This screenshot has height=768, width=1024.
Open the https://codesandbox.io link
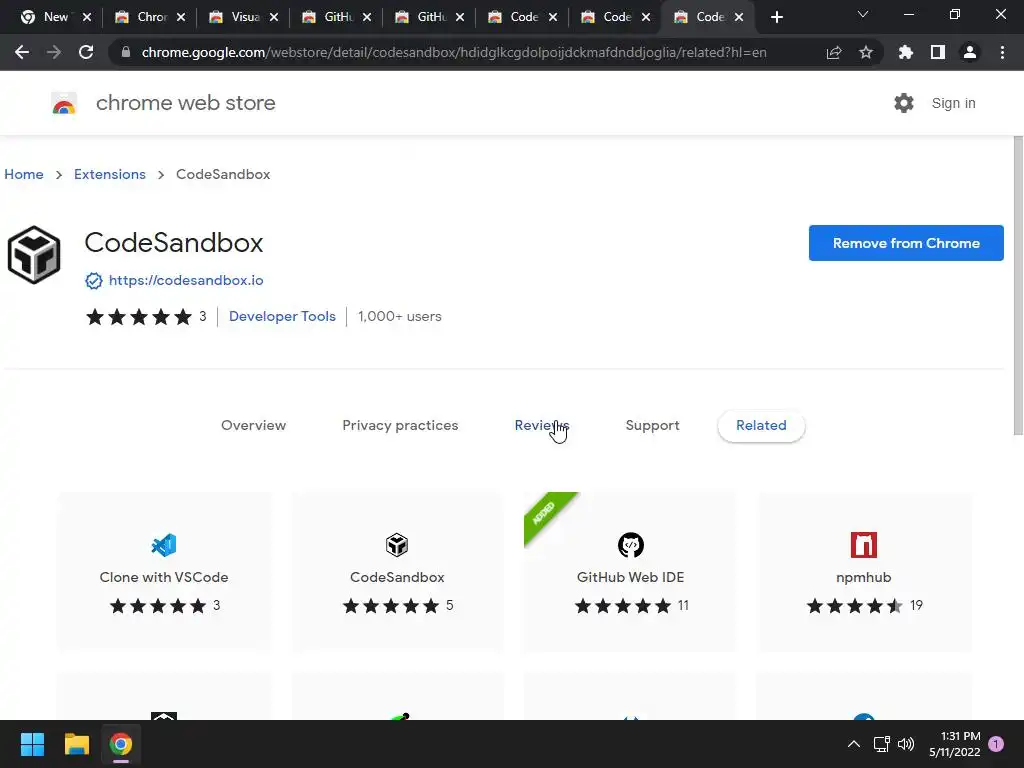(x=186, y=280)
